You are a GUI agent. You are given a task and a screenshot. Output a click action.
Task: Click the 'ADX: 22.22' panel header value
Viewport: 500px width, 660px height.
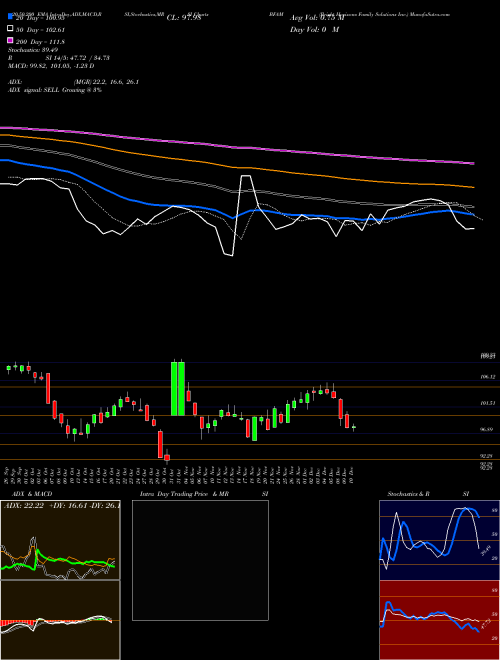pyautogui.click(x=24, y=505)
